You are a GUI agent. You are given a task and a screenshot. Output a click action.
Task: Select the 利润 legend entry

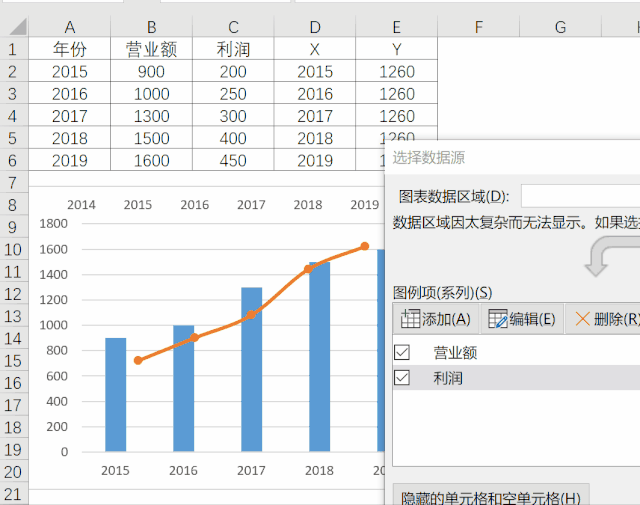tap(448, 378)
